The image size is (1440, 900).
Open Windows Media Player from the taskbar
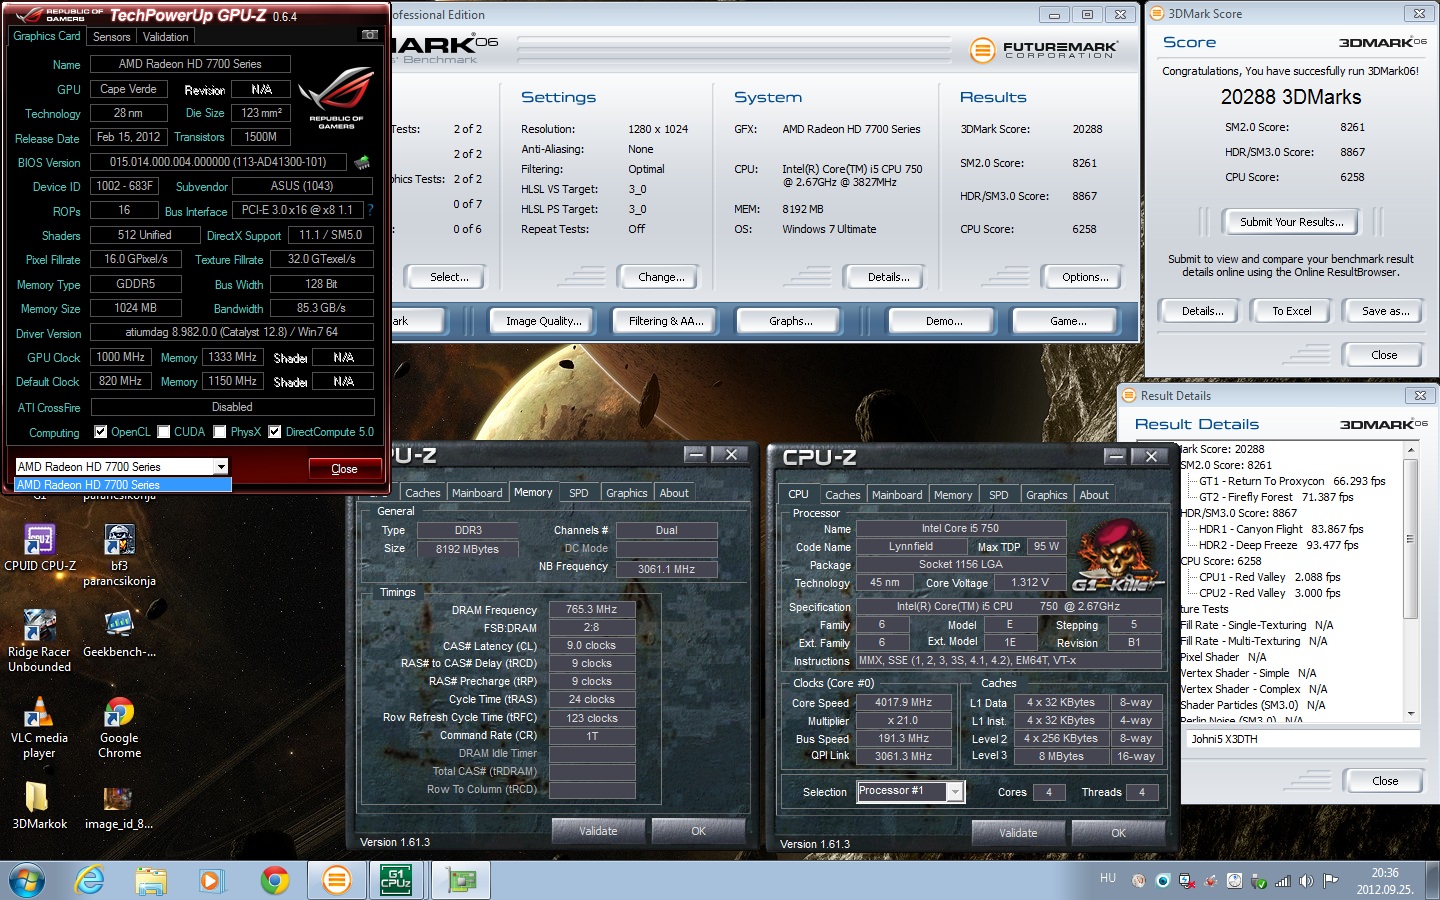pos(211,880)
